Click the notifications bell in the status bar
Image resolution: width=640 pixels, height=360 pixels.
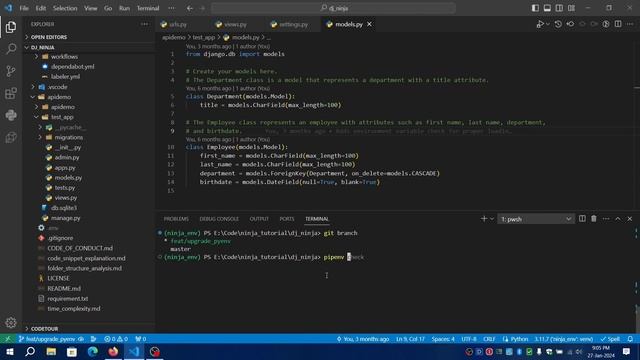click(x=630, y=339)
